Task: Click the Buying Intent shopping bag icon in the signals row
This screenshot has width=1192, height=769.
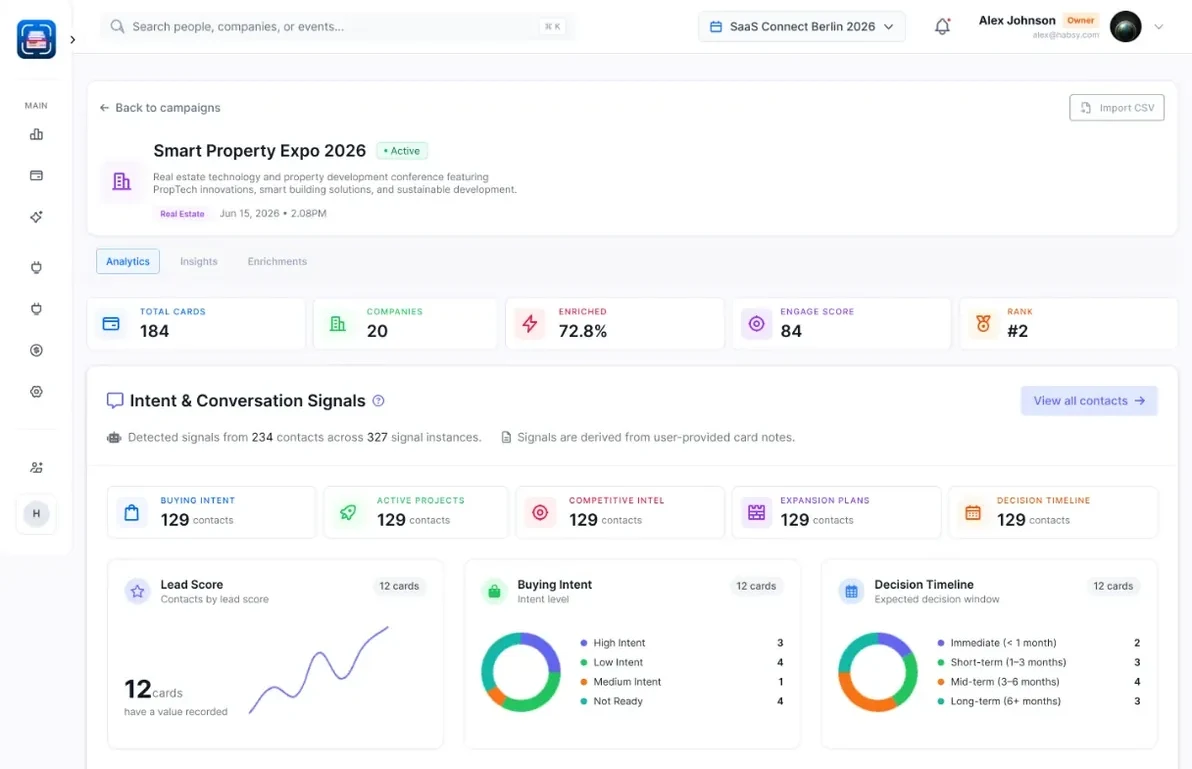Action: point(132,513)
